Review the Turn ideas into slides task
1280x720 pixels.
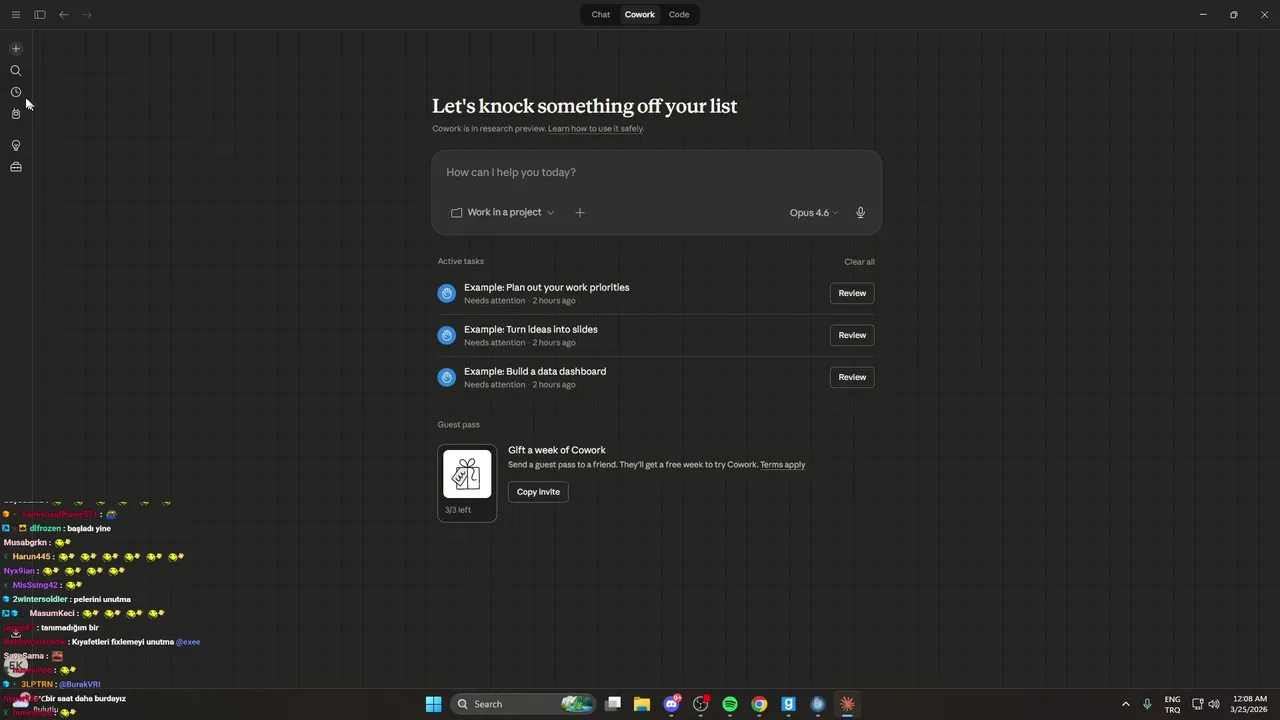tap(852, 335)
